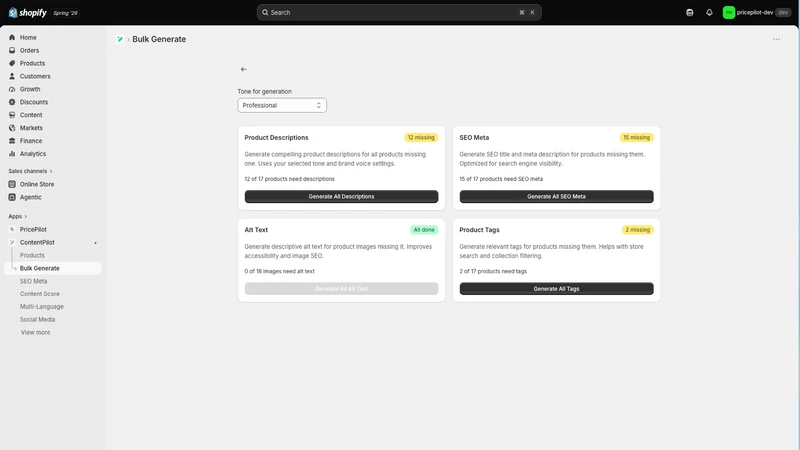
Task: Click Generate All SEO Meta button
Action: click(556, 196)
